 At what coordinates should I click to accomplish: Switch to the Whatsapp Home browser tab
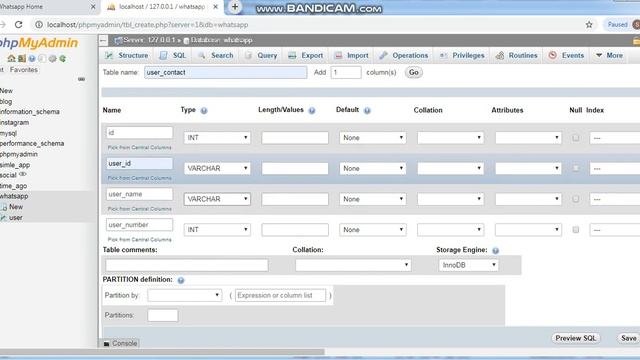point(47,7)
